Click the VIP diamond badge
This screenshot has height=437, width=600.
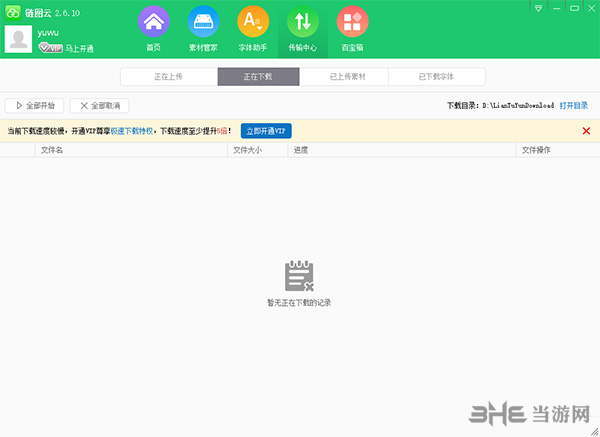(x=50, y=48)
